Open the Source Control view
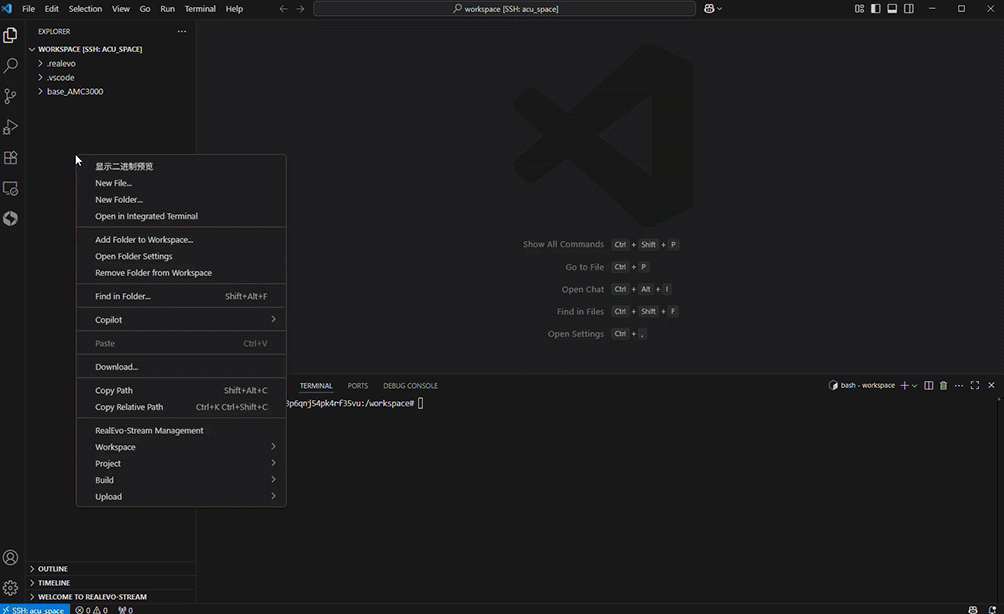This screenshot has height=614, width=1004. coord(10,96)
